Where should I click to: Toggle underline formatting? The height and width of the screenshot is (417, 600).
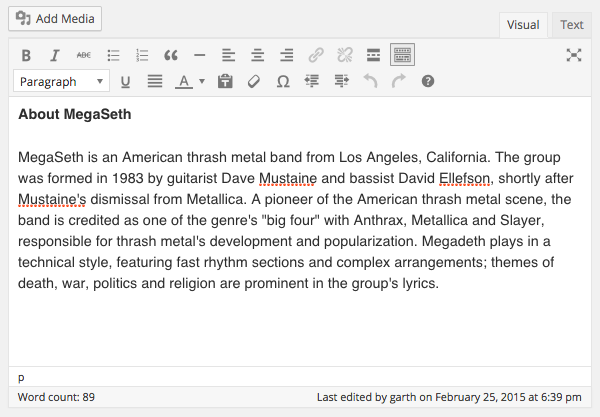[126, 81]
